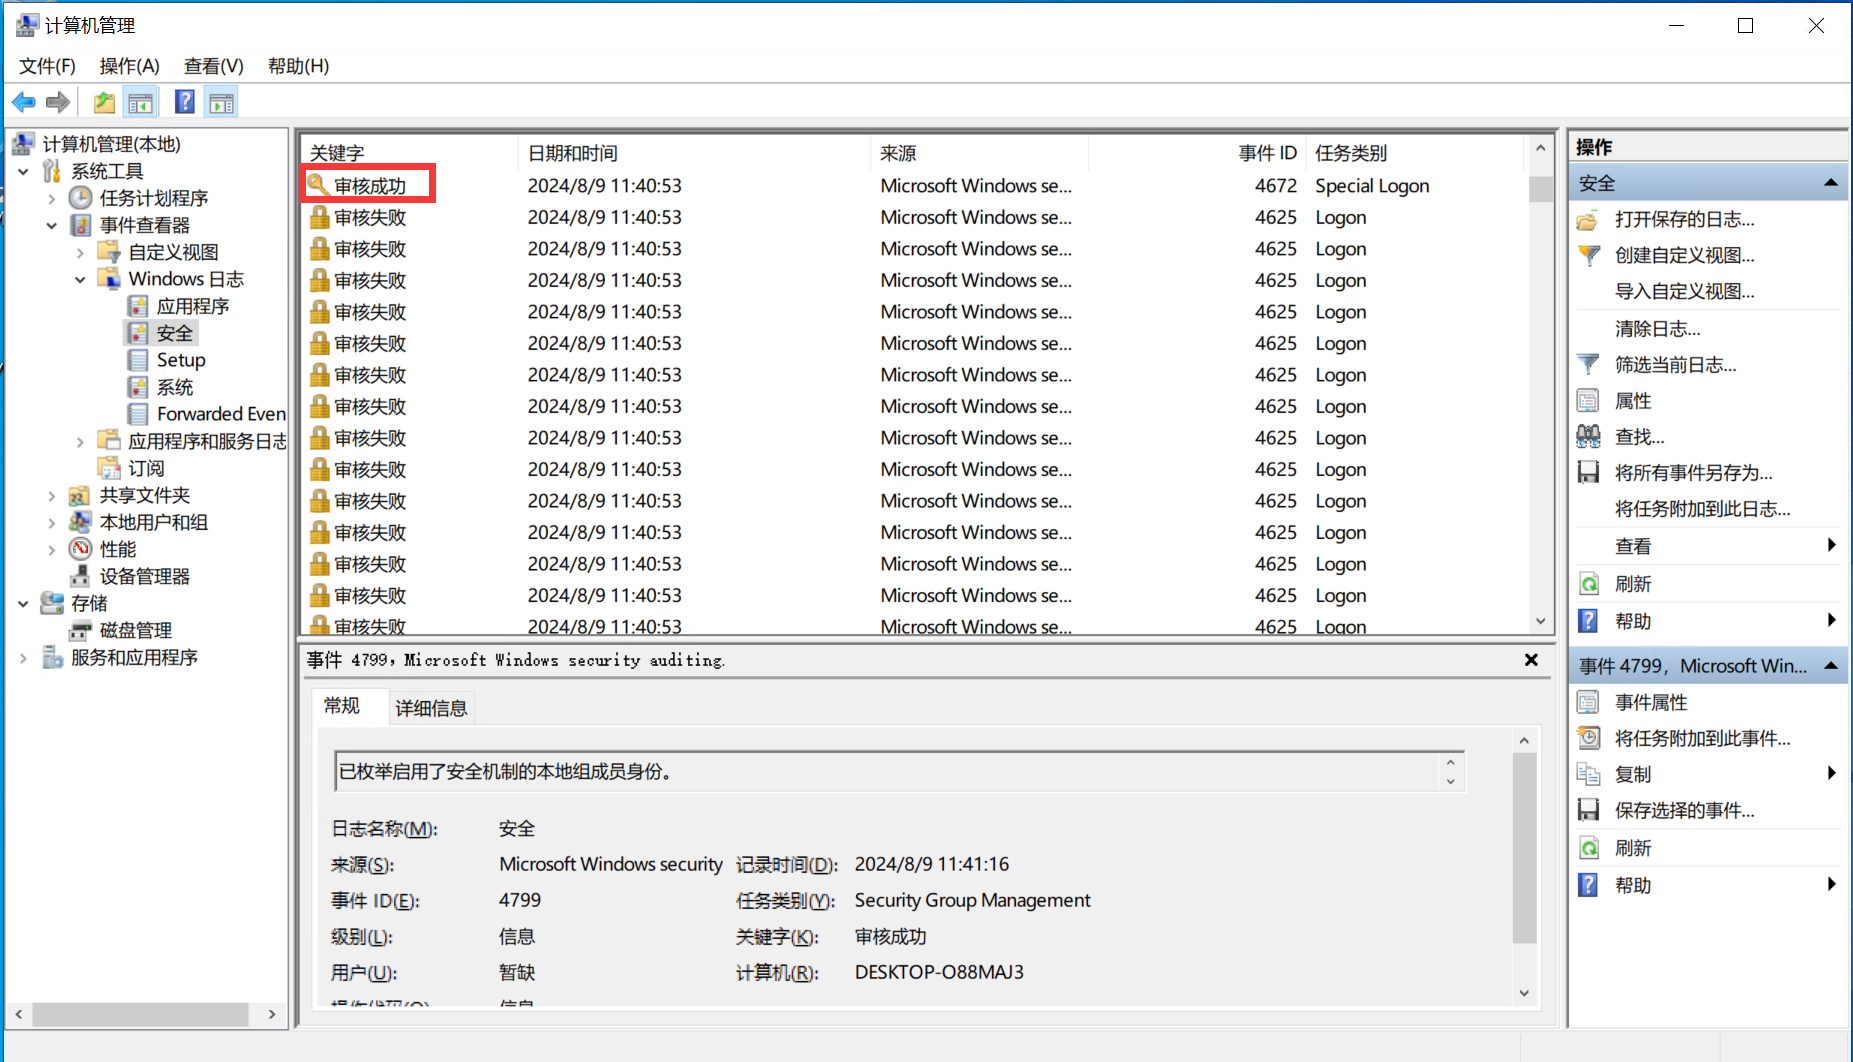Collapse the 安全 actions section header

point(1830,183)
